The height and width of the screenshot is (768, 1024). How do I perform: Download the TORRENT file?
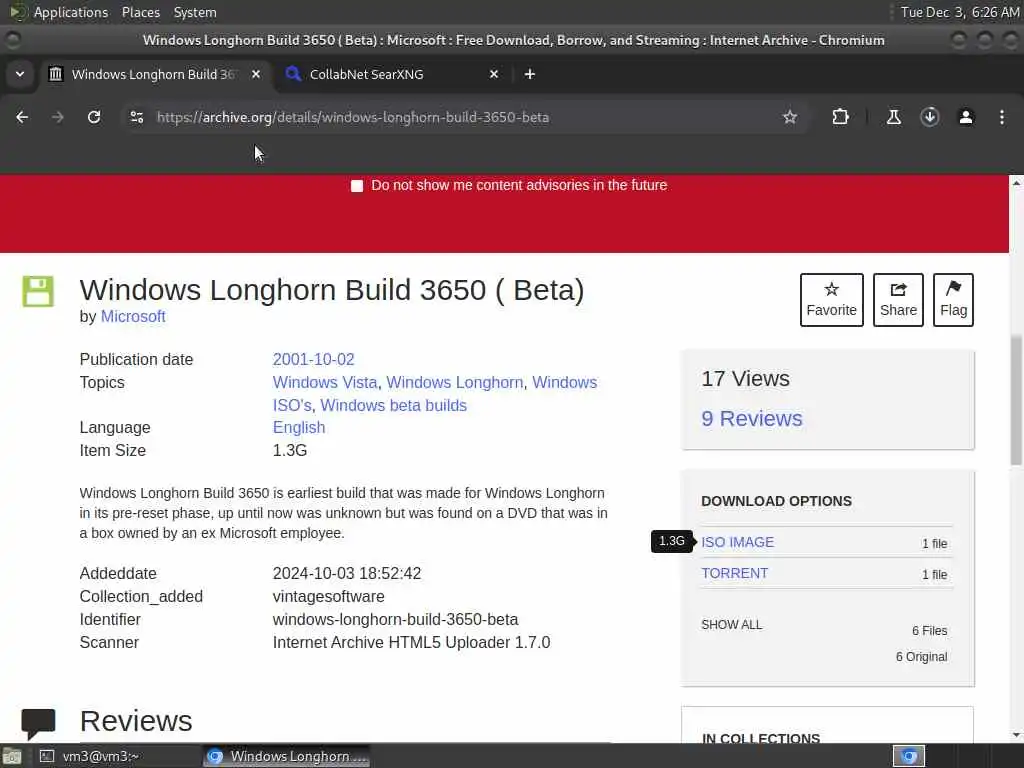735,573
